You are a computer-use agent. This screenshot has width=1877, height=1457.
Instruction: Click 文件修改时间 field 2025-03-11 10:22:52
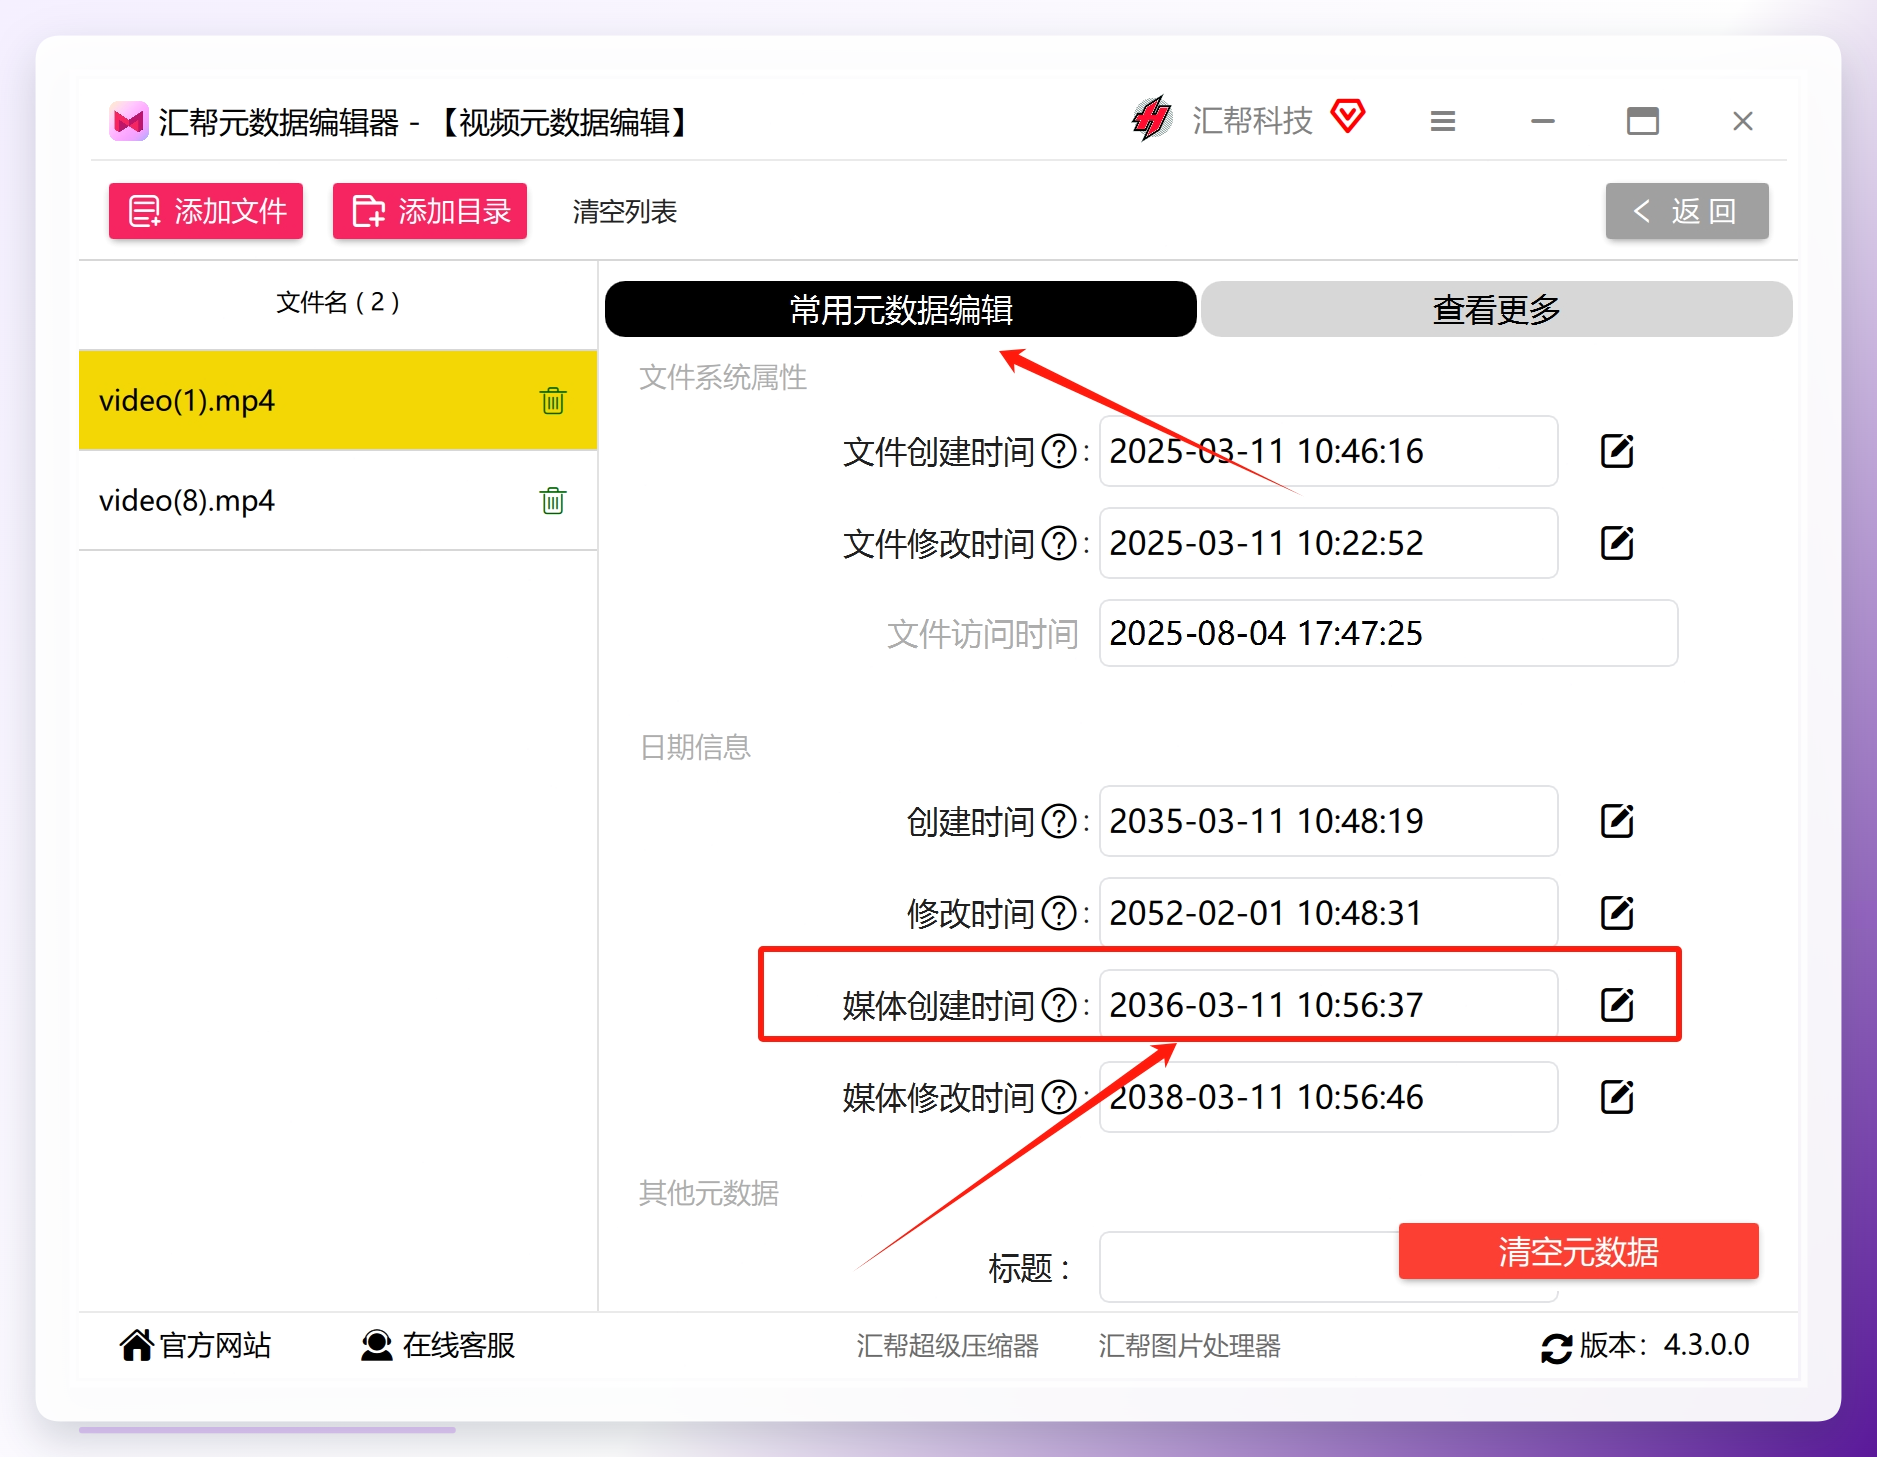click(1328, 543)
